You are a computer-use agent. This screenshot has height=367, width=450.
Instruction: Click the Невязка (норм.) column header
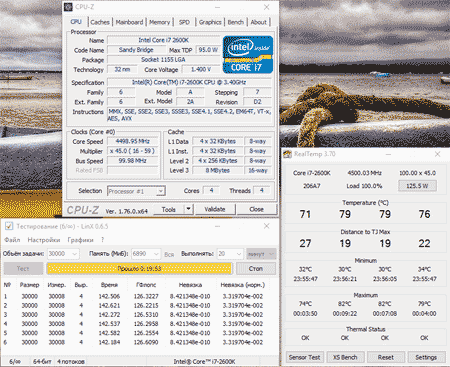coord(243,285)
